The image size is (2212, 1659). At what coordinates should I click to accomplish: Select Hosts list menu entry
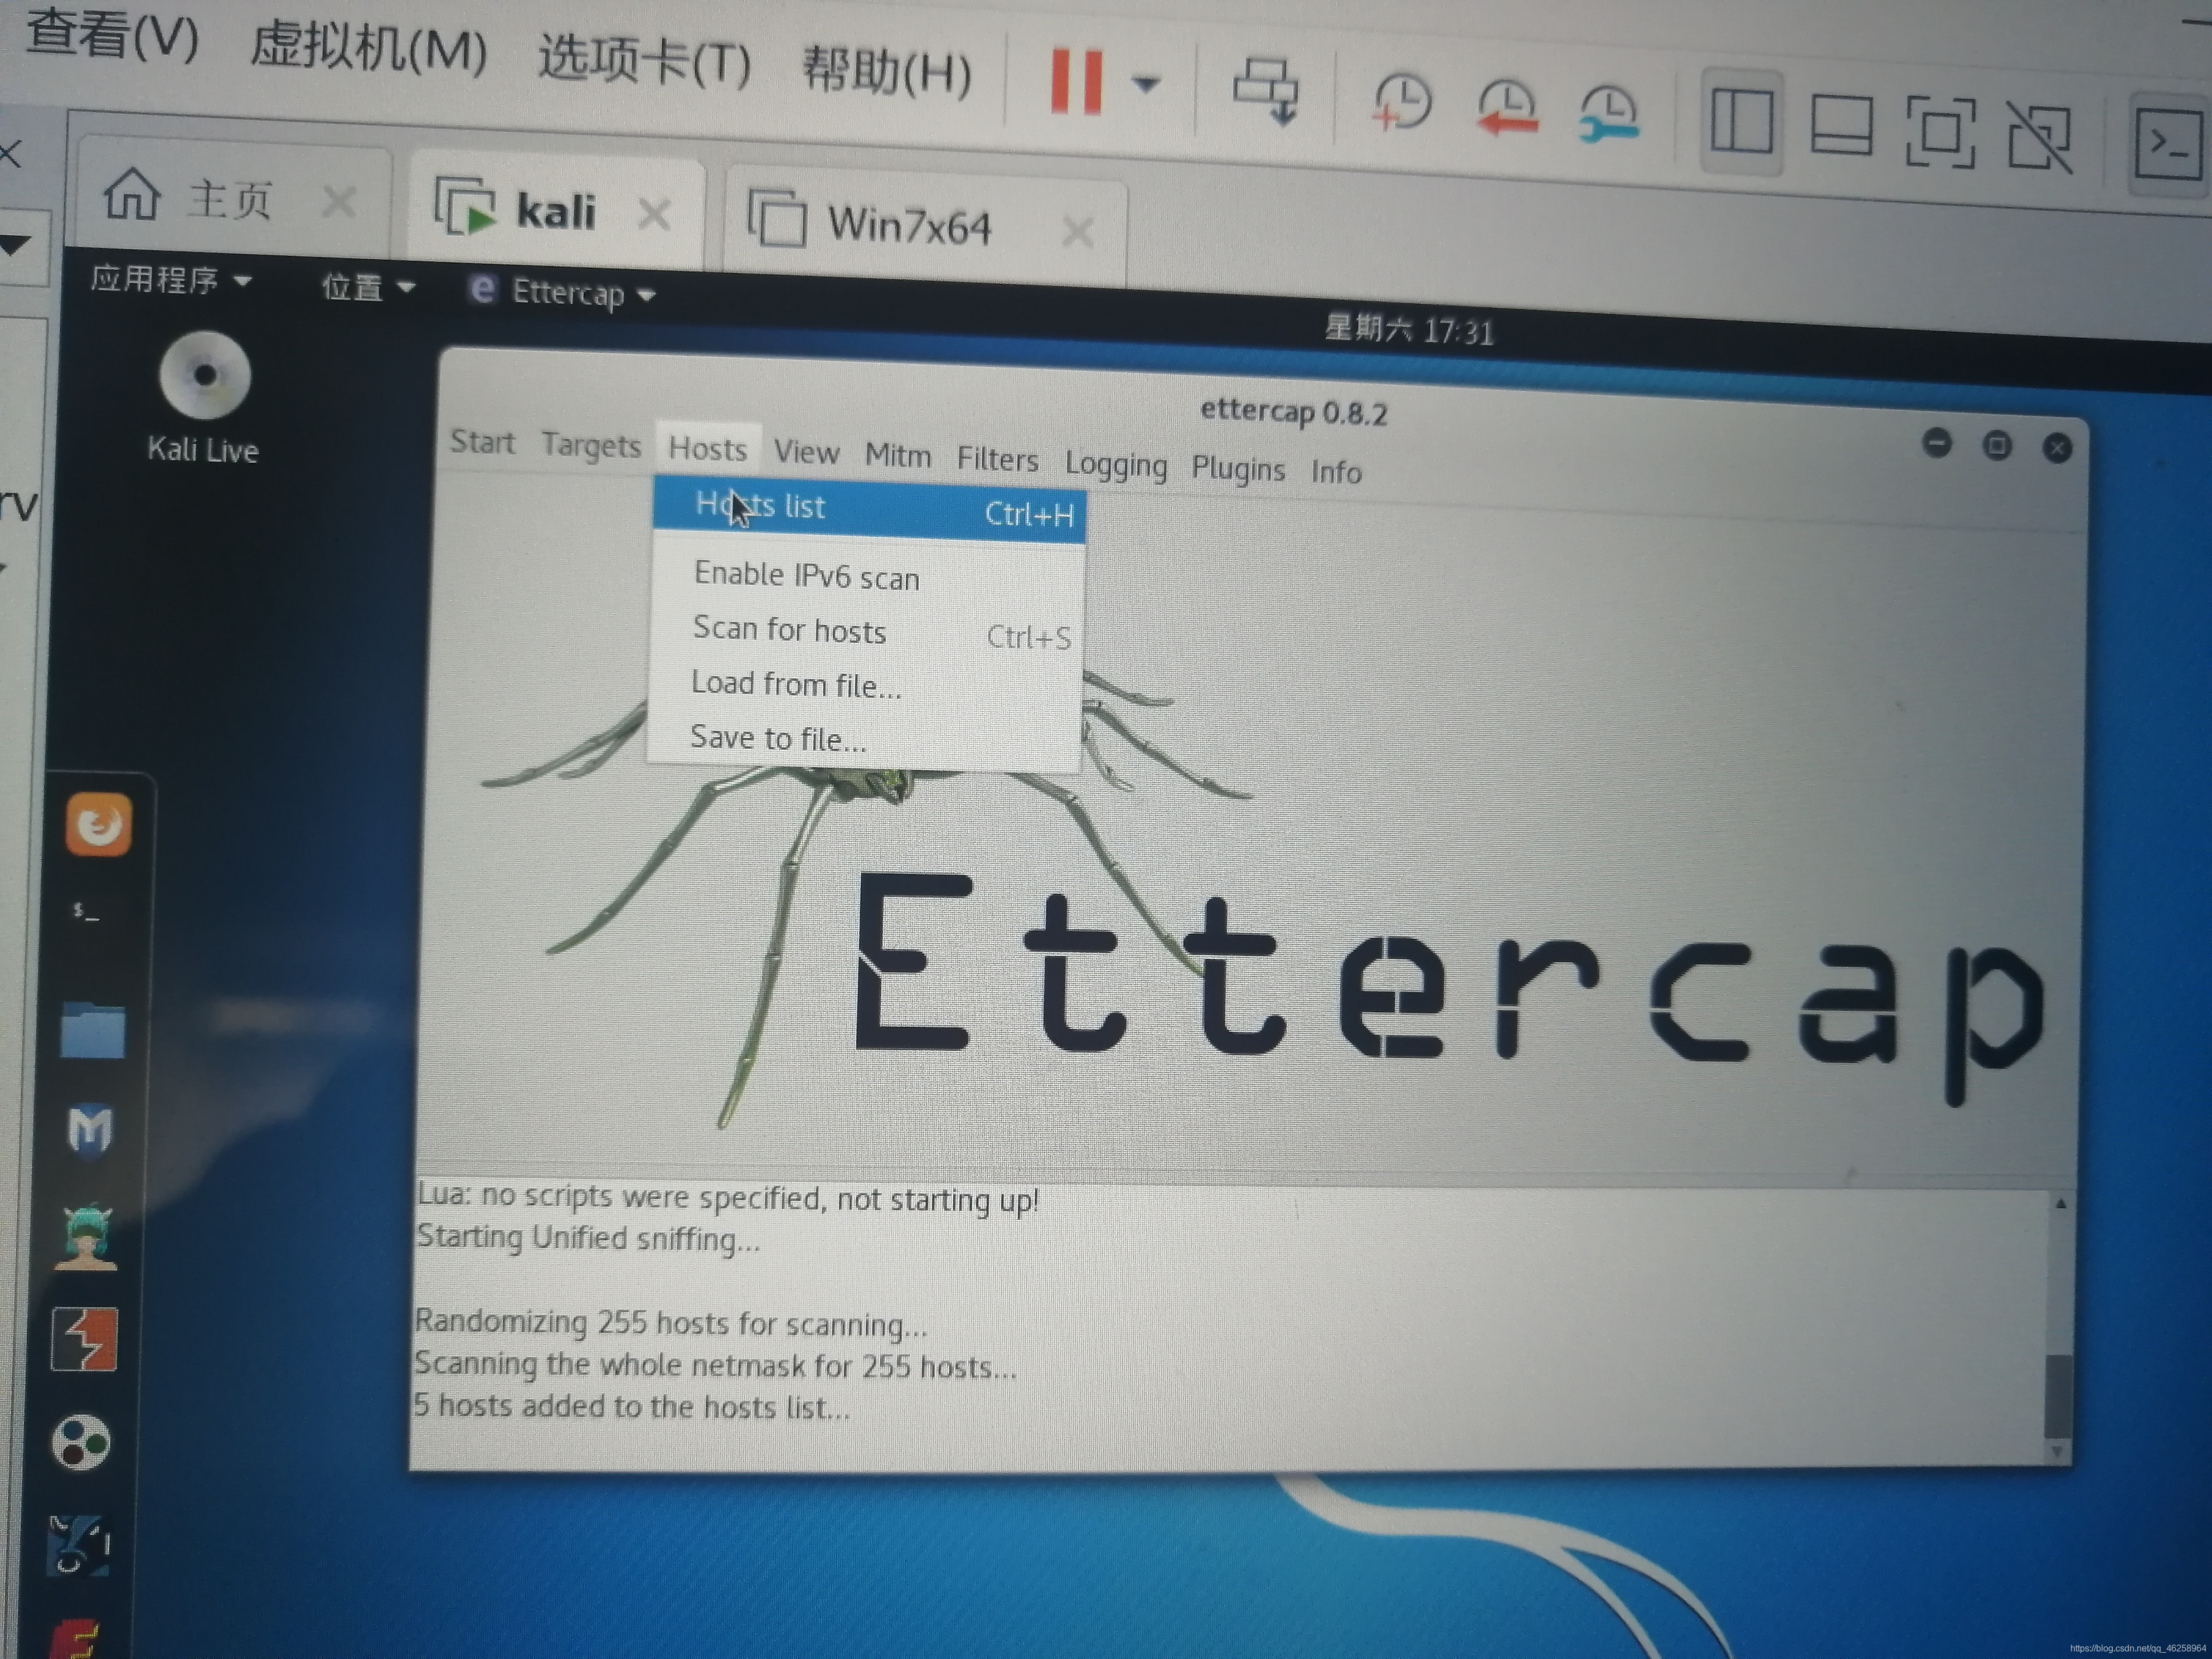click(869, 510)
